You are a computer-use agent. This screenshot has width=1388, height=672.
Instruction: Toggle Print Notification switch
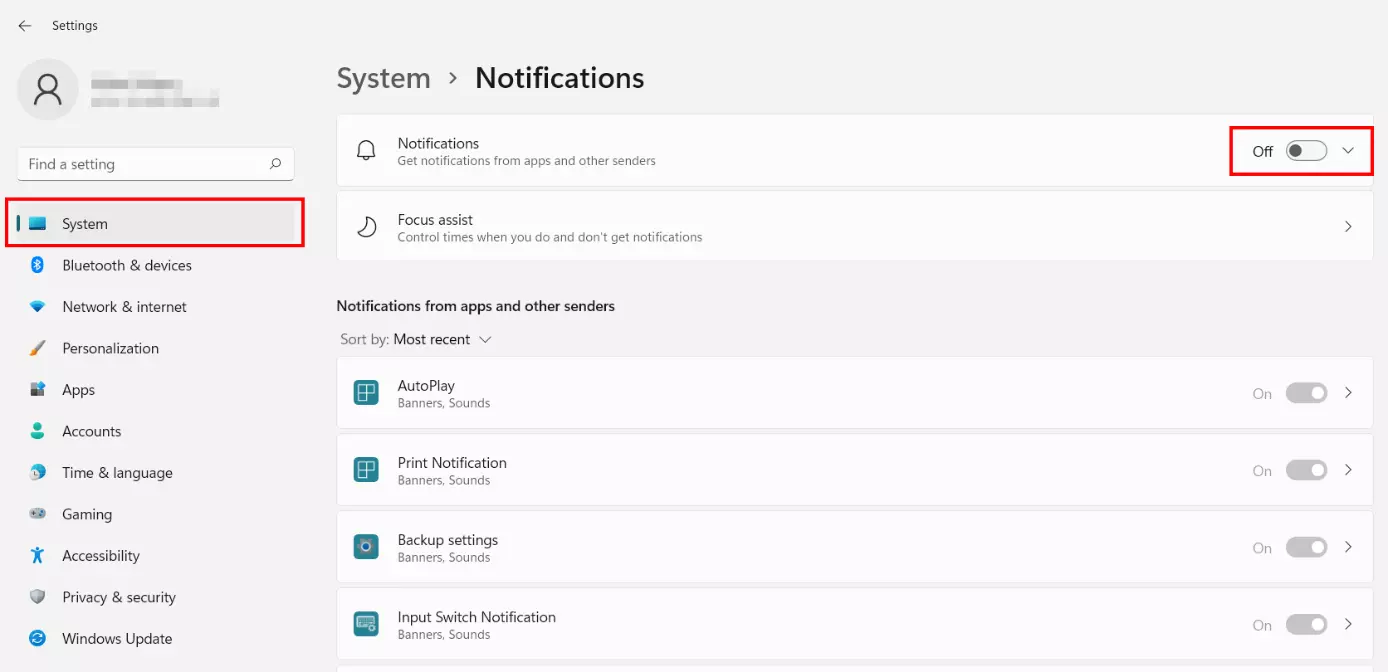coord(1306,470)
